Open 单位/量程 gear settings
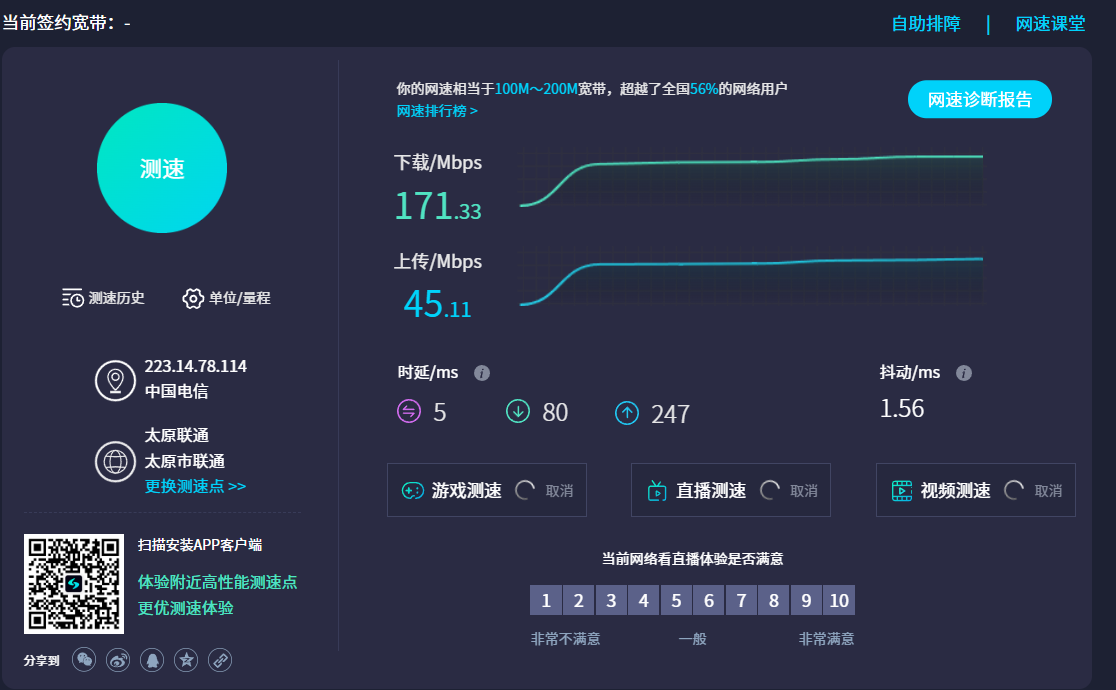Viewport: 1116px width, 690px height. [226, 298]
